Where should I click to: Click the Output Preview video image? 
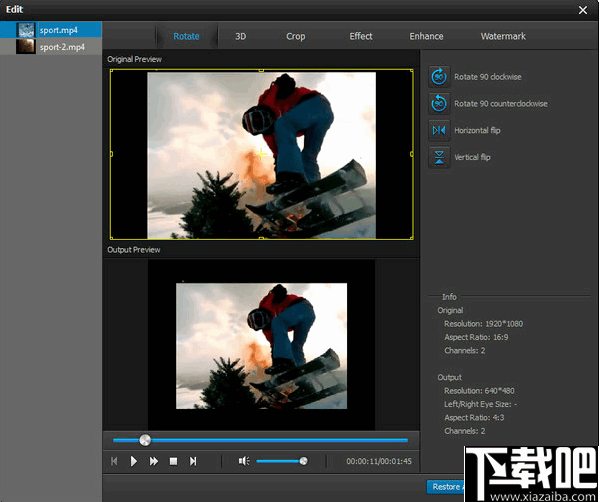pyautogui.click(x=261, y=346)
